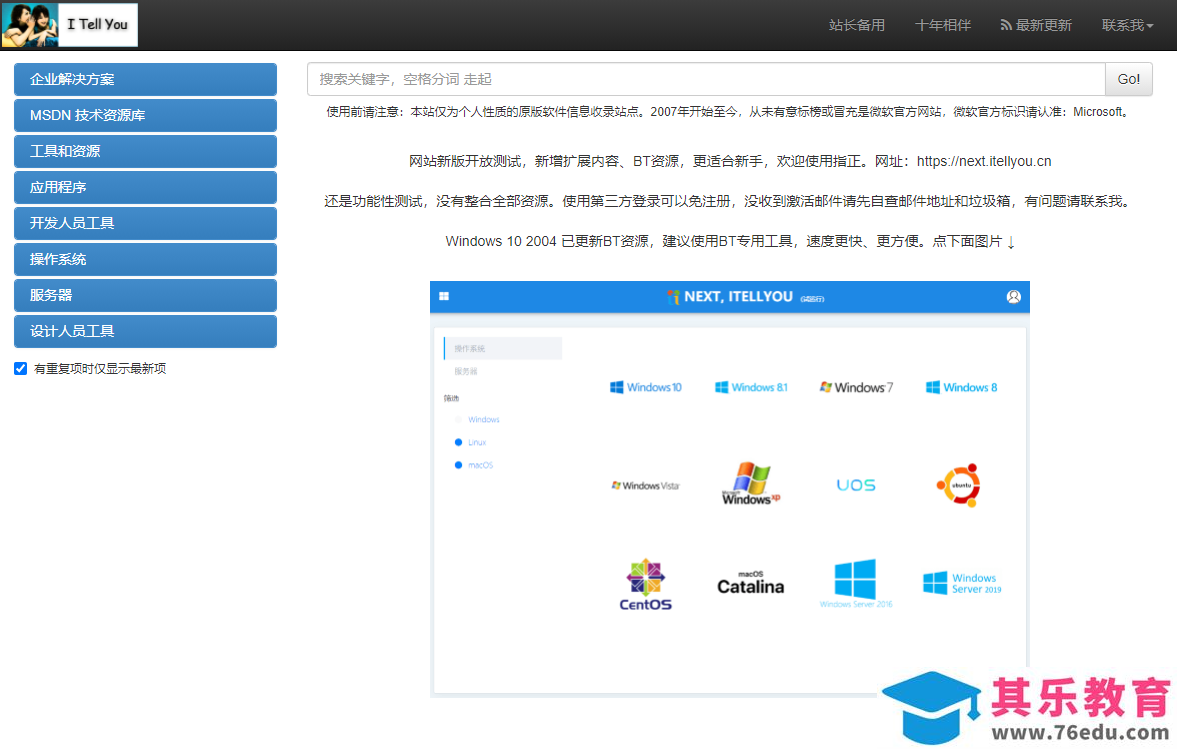Expand the MSDN 技术资源库 category
The height and width of the screenshot is (749, 1177).
click(x=145, y=116)
